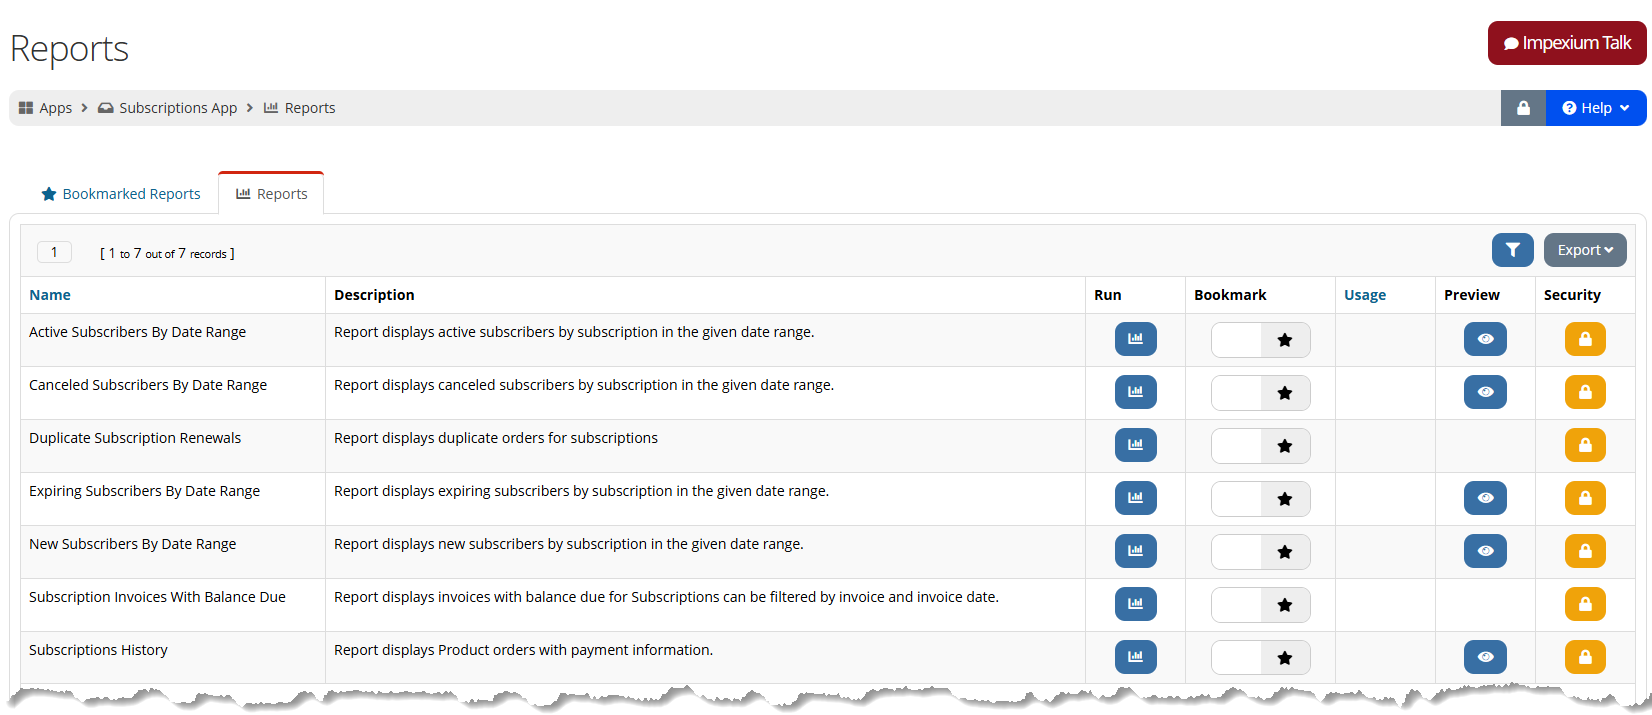
Task: Bookmark the Canceled Subscribers By Date Range report
Action: 1261,393
